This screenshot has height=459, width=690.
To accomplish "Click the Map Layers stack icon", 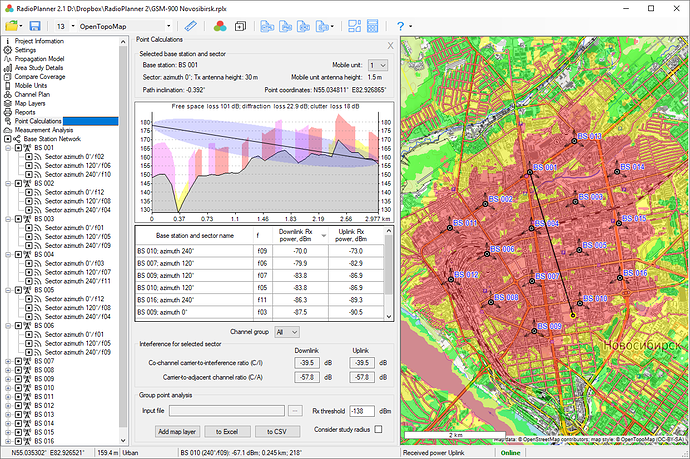I will (x=7, y=103).
